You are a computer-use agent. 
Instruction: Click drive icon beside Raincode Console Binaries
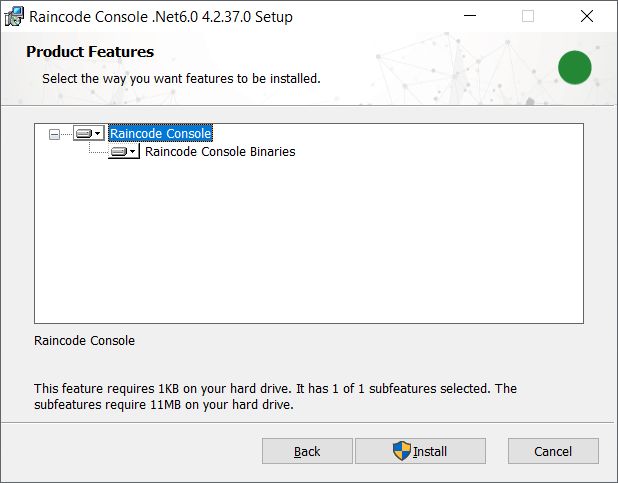119,152
